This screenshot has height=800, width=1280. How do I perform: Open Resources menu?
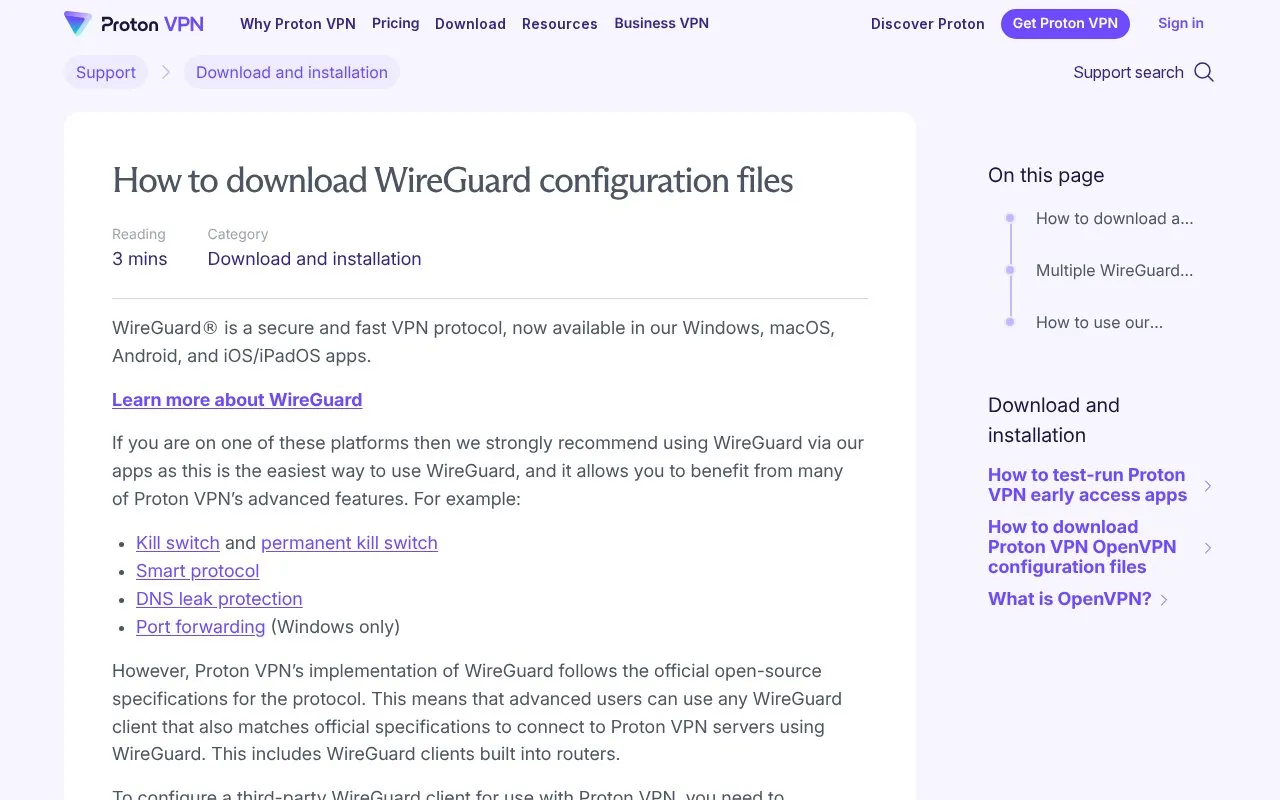pyautogui.click(x=560, y=23)
